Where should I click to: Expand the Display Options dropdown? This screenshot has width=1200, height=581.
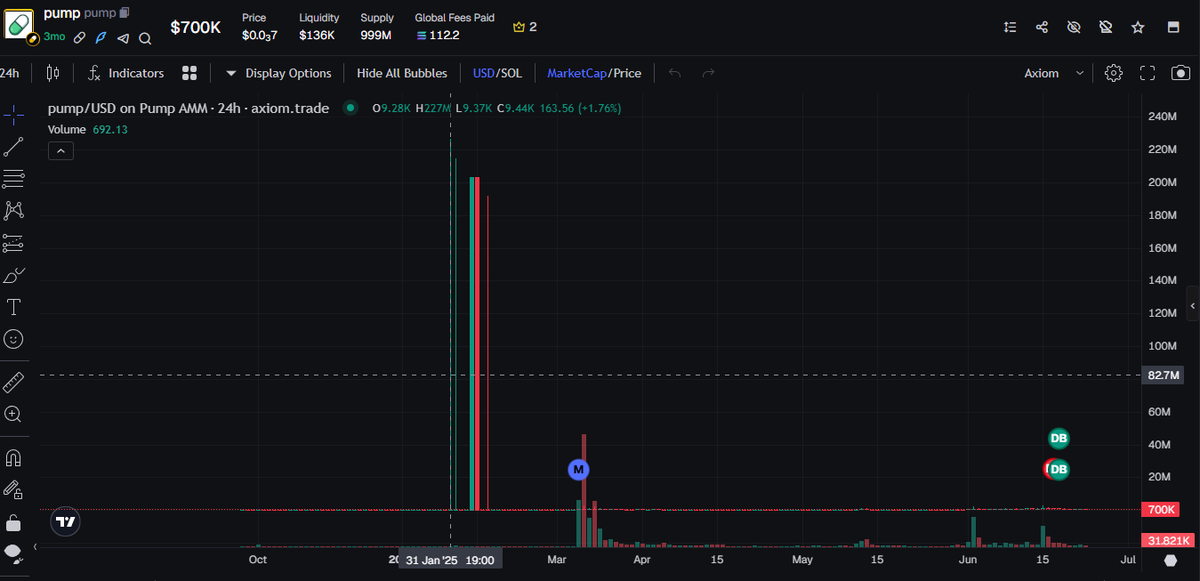coord(278,73)
